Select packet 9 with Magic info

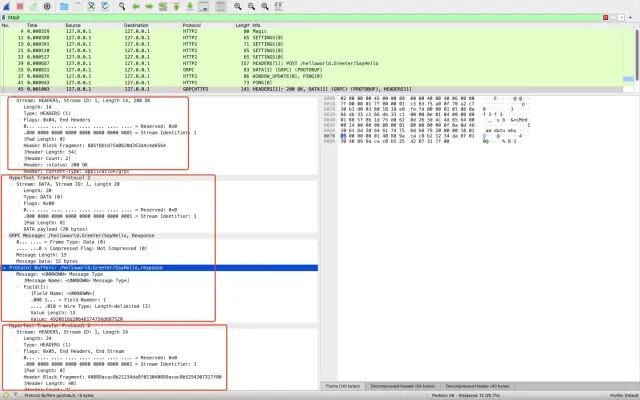click(x=312, y=31)
